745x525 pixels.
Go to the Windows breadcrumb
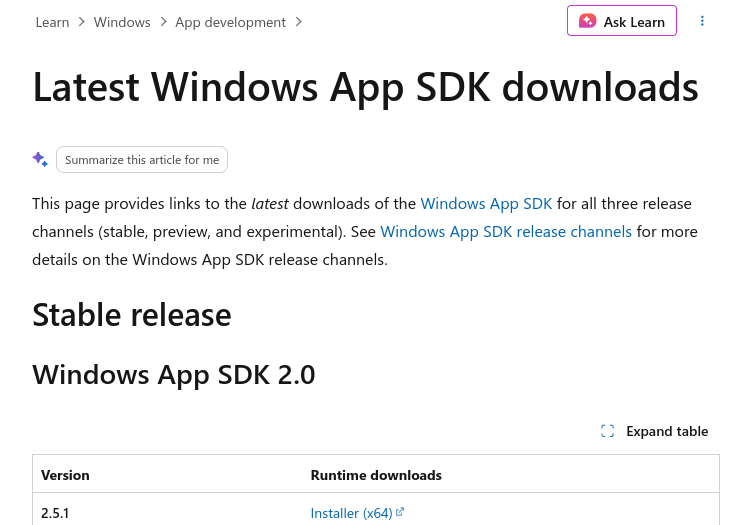coord(122,22)
